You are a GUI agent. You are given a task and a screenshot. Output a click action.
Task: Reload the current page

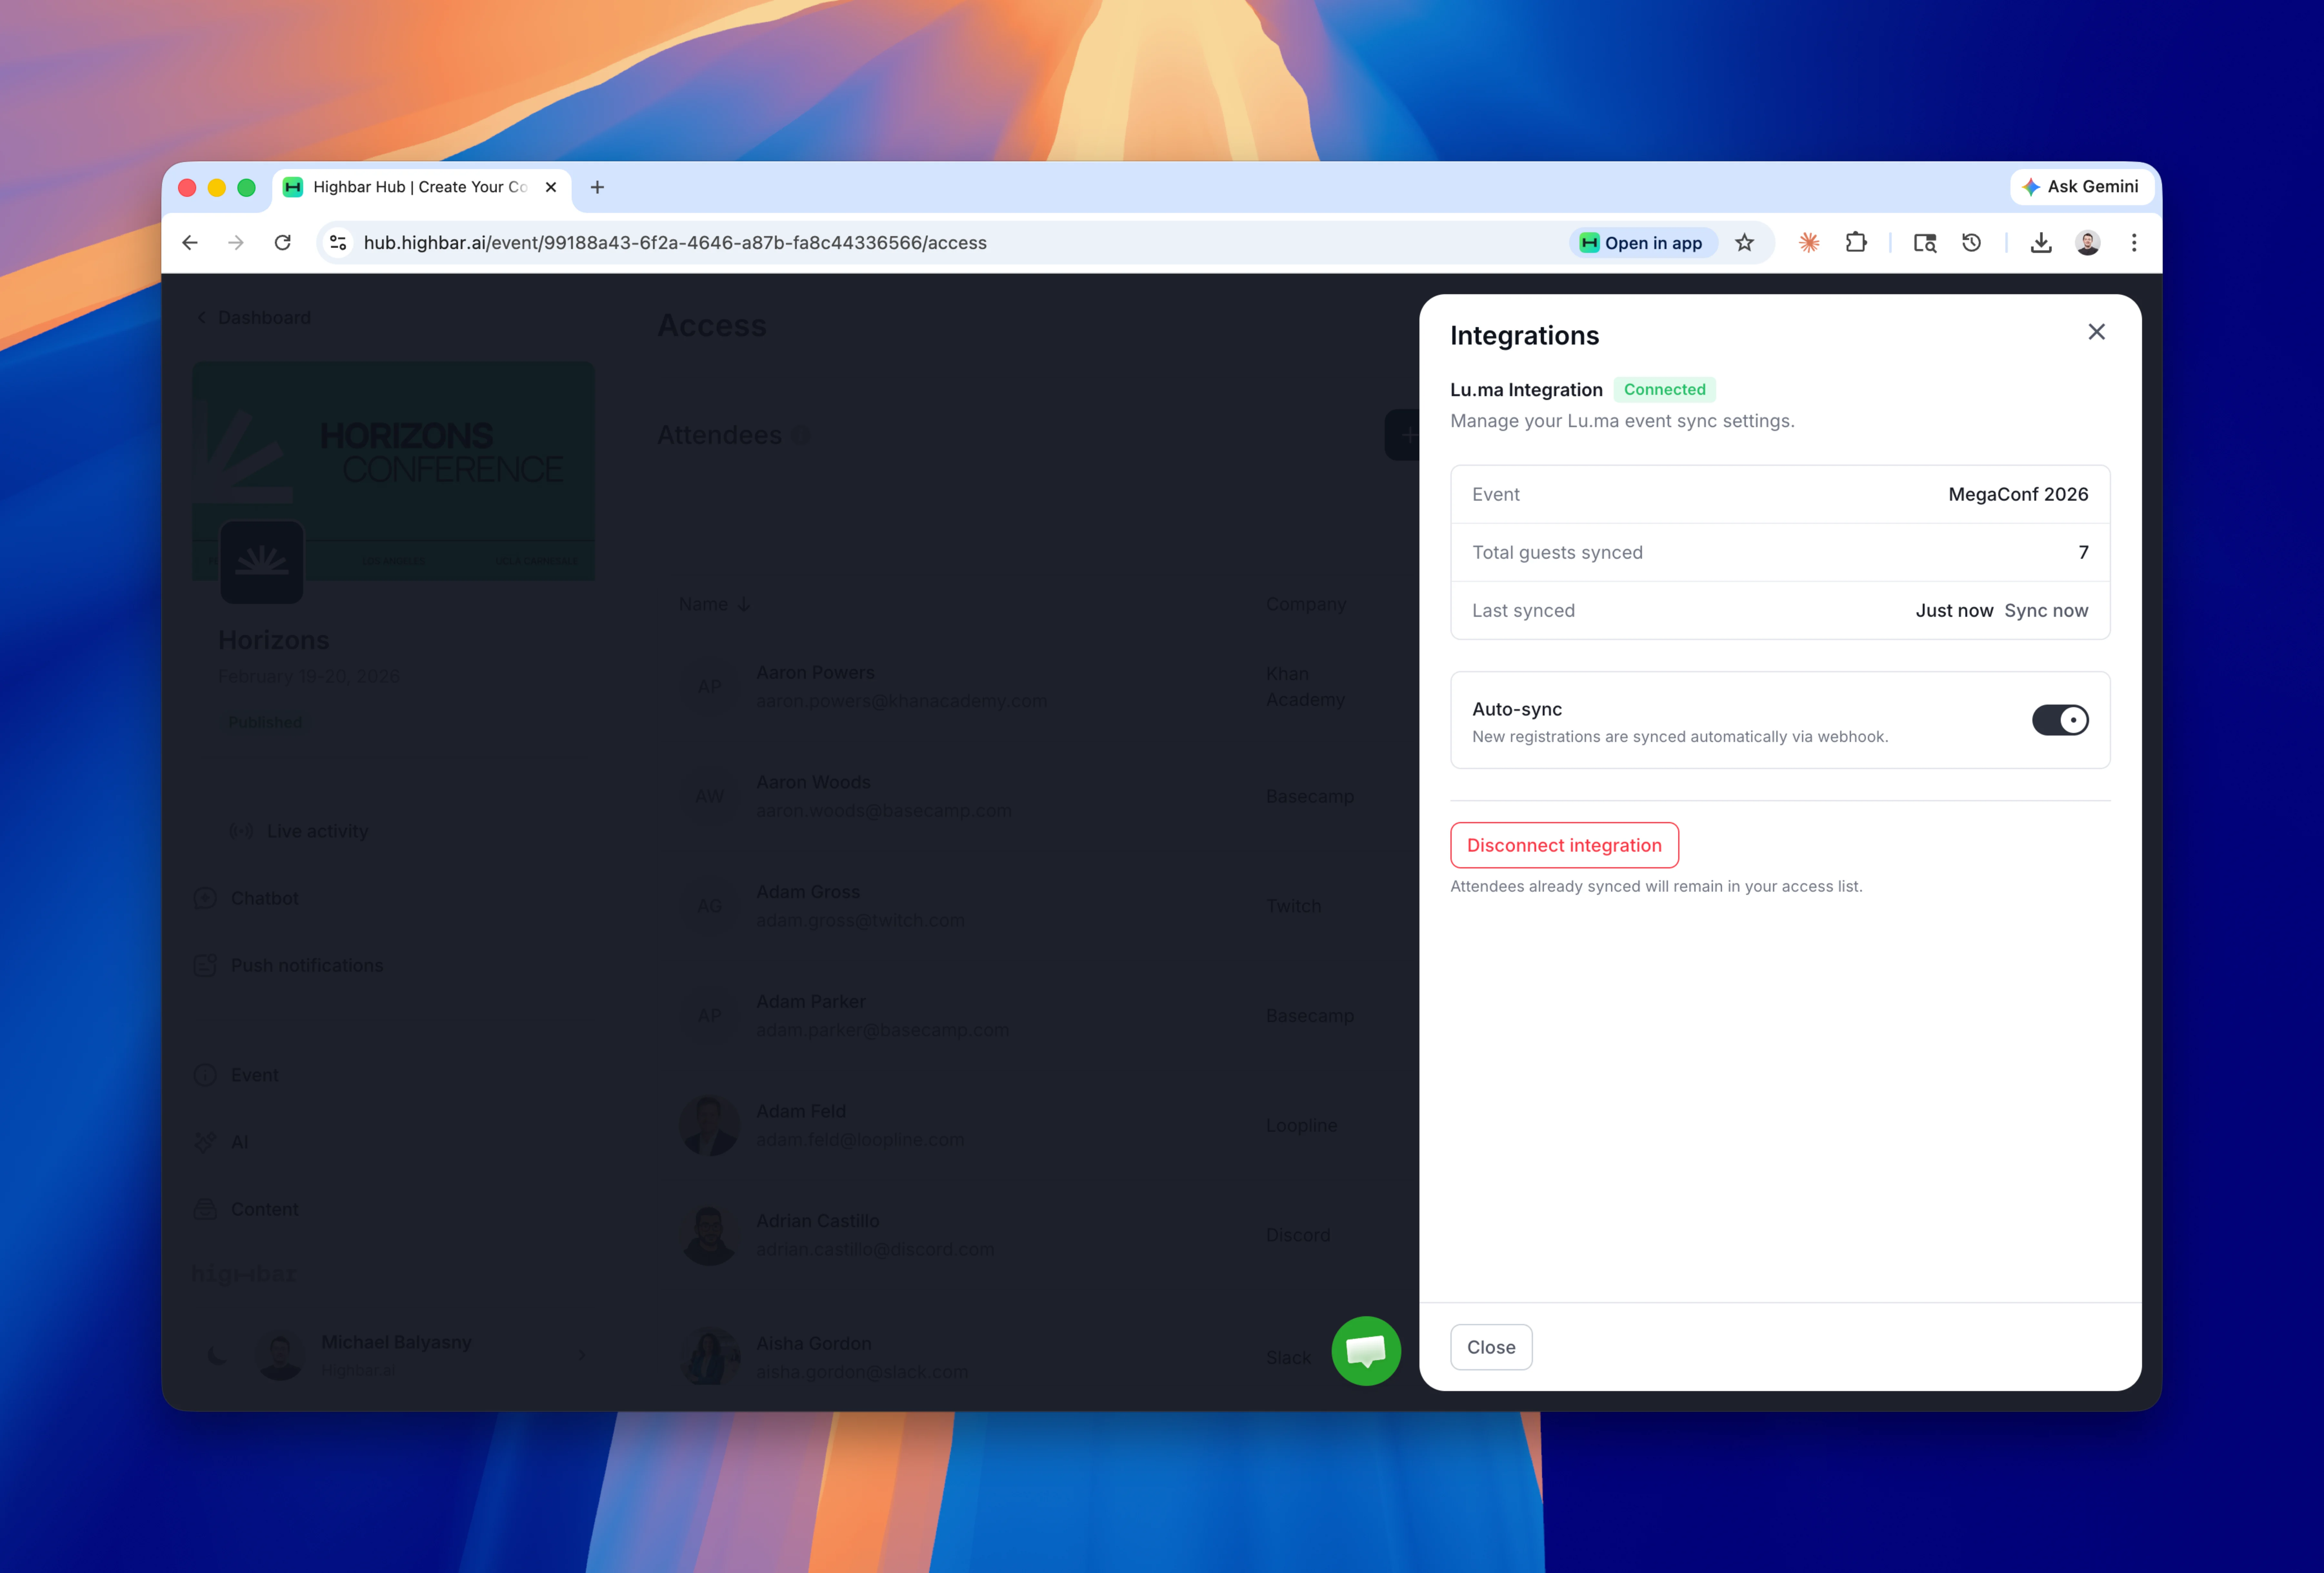point(283,243)
